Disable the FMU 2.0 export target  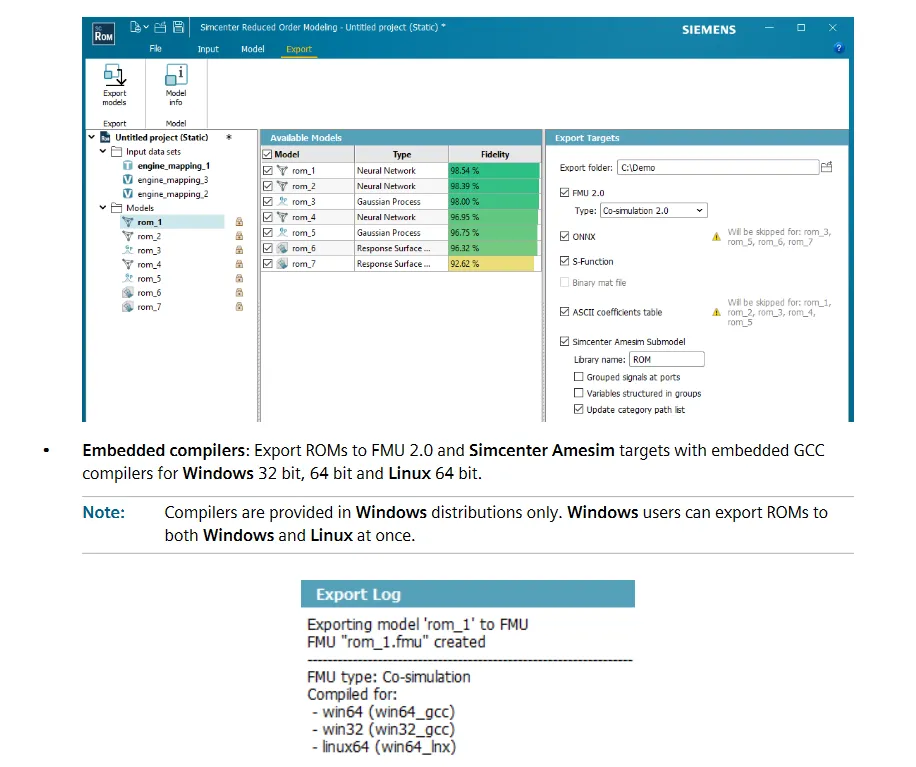pyautogui.click(x=564, y=192)
